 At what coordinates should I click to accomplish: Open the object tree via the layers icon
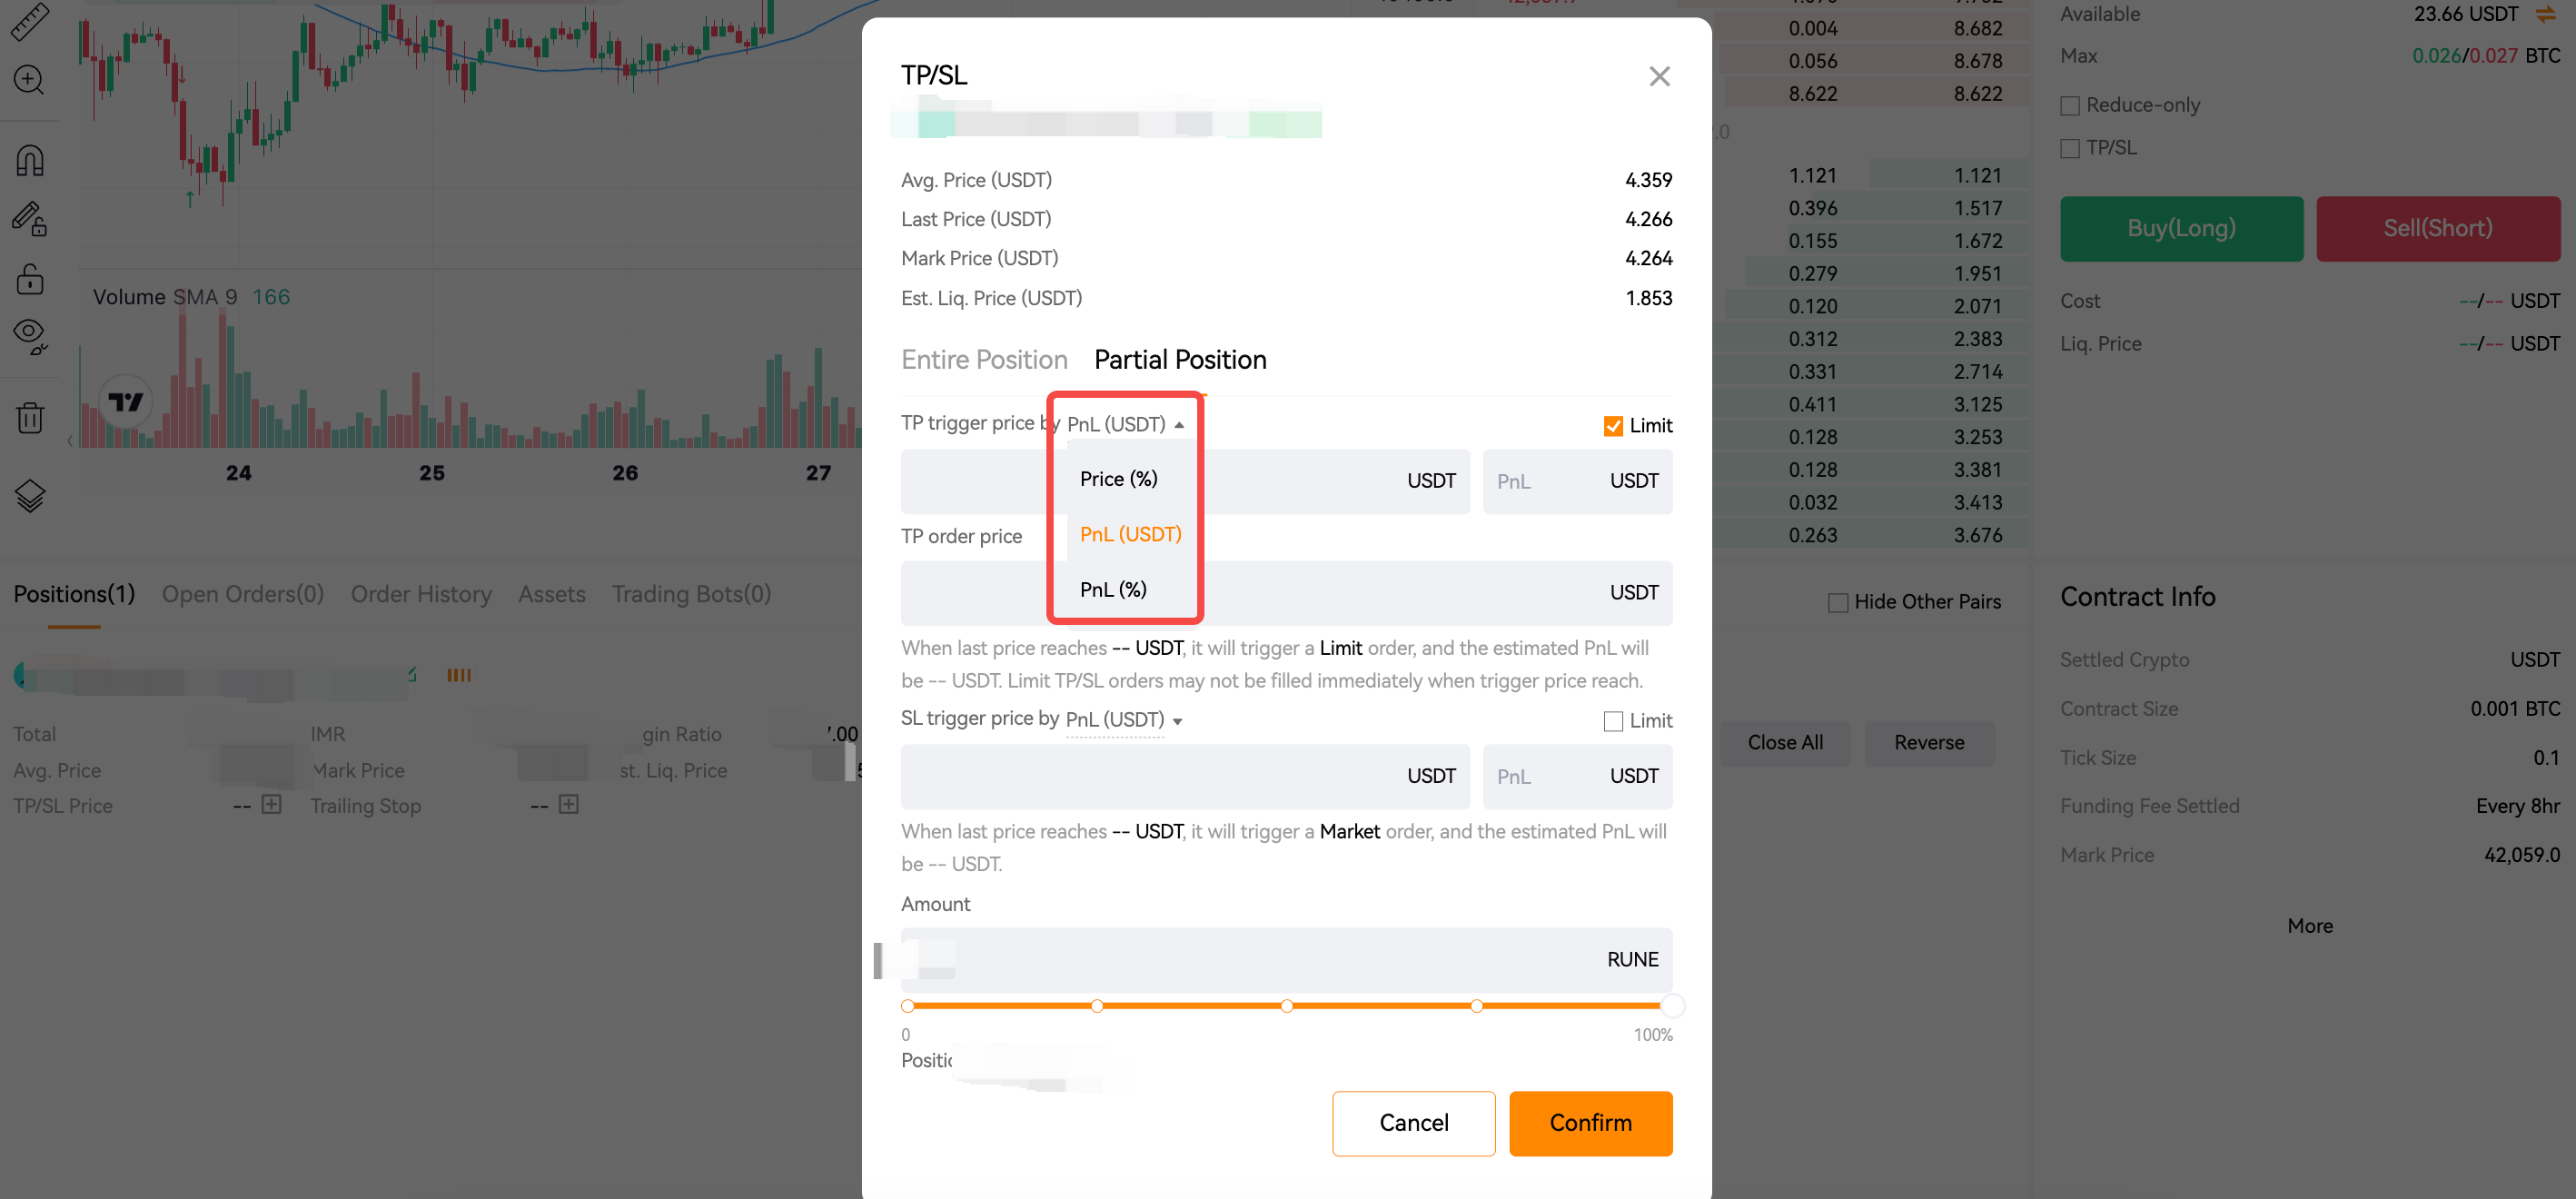(30, 495)
